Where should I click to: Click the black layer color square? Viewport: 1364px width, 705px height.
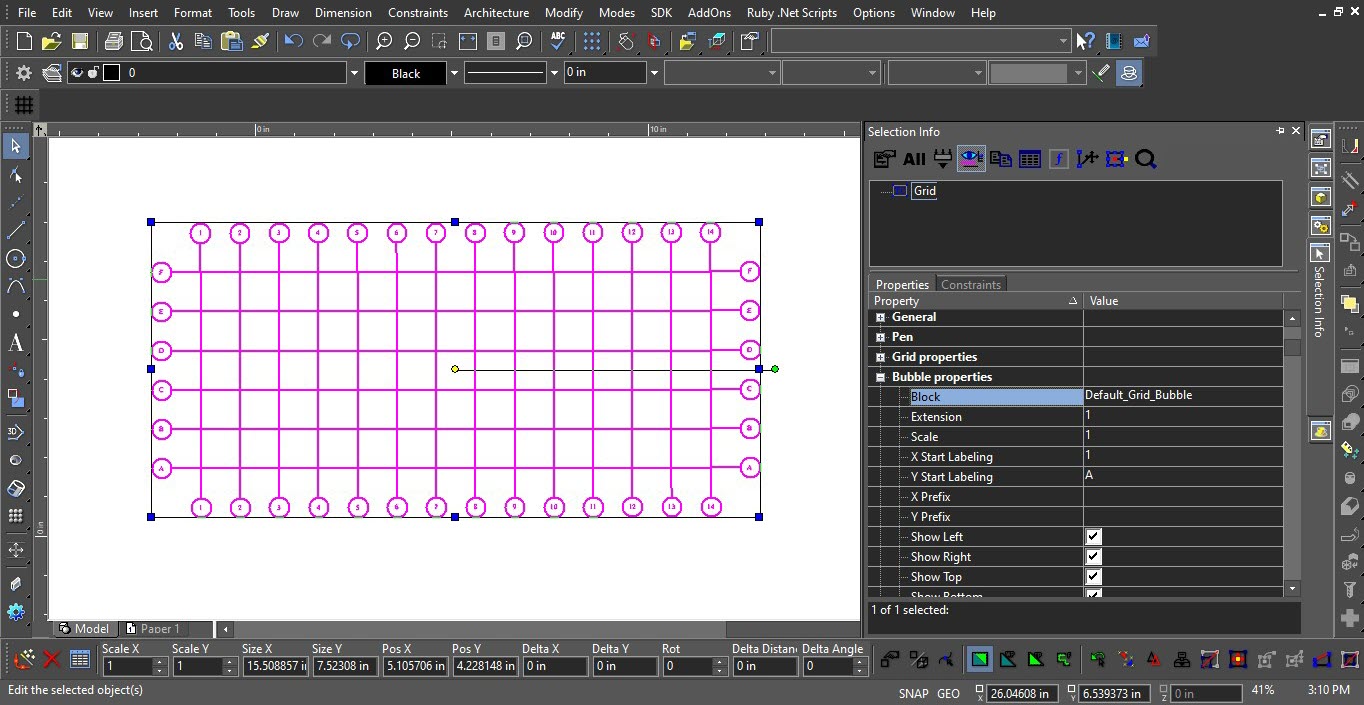click(111, 73)
